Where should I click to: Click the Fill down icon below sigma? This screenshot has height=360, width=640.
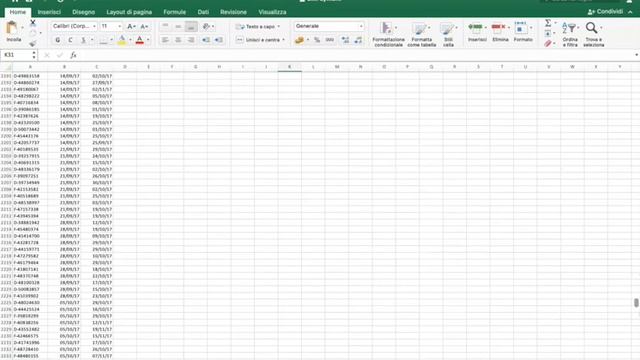pyautogui.click(x=548, y=33)
